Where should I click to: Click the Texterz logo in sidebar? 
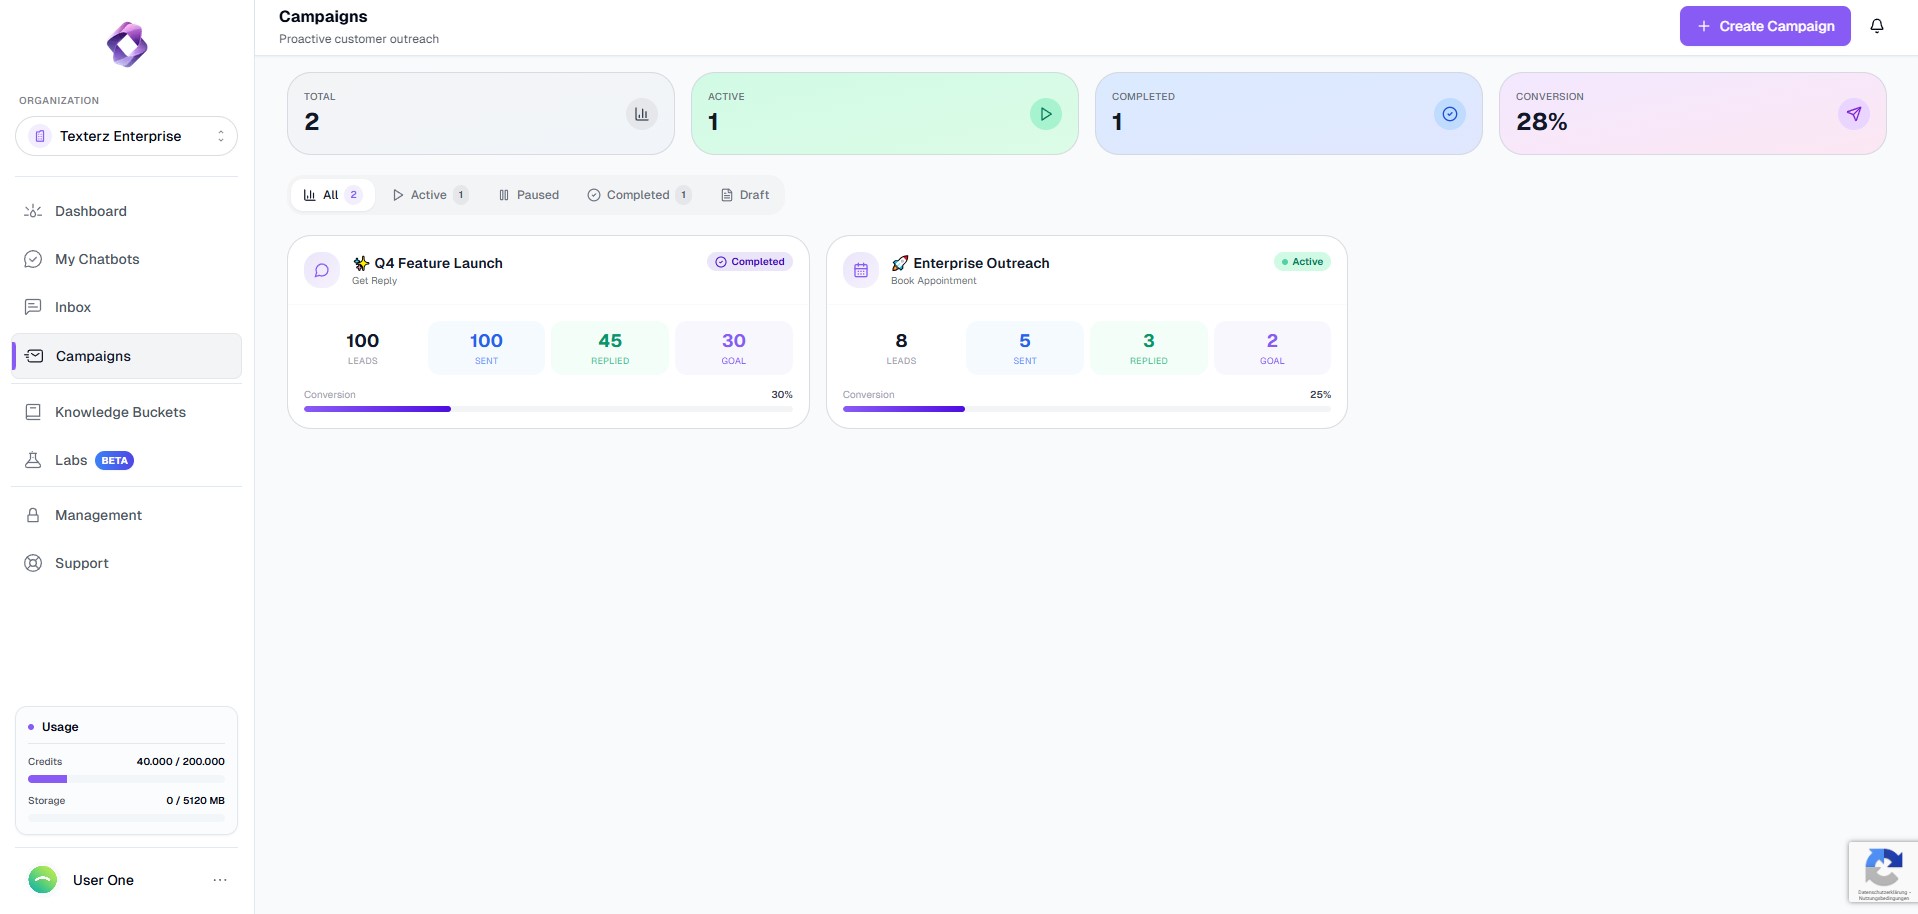coord(127,45)
